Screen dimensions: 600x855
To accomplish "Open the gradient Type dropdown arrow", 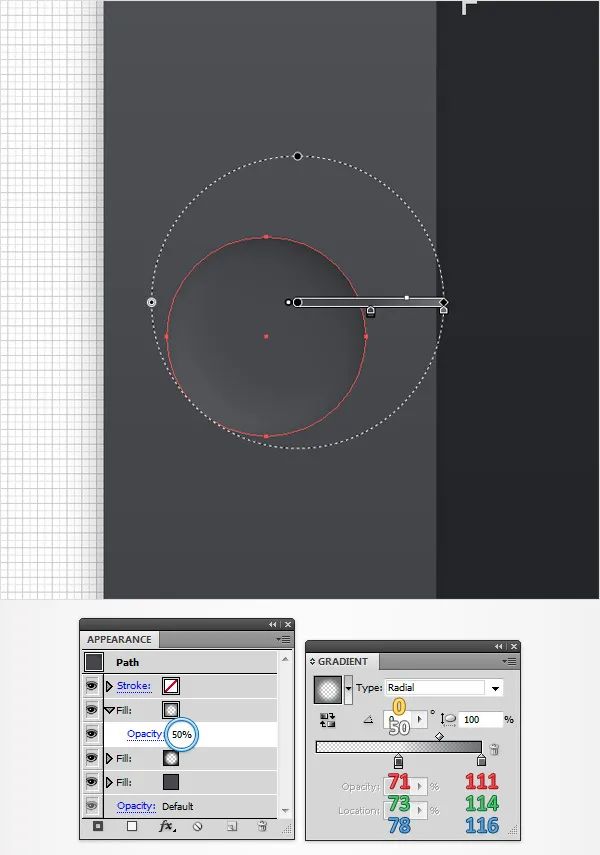I will click(495, 688).
